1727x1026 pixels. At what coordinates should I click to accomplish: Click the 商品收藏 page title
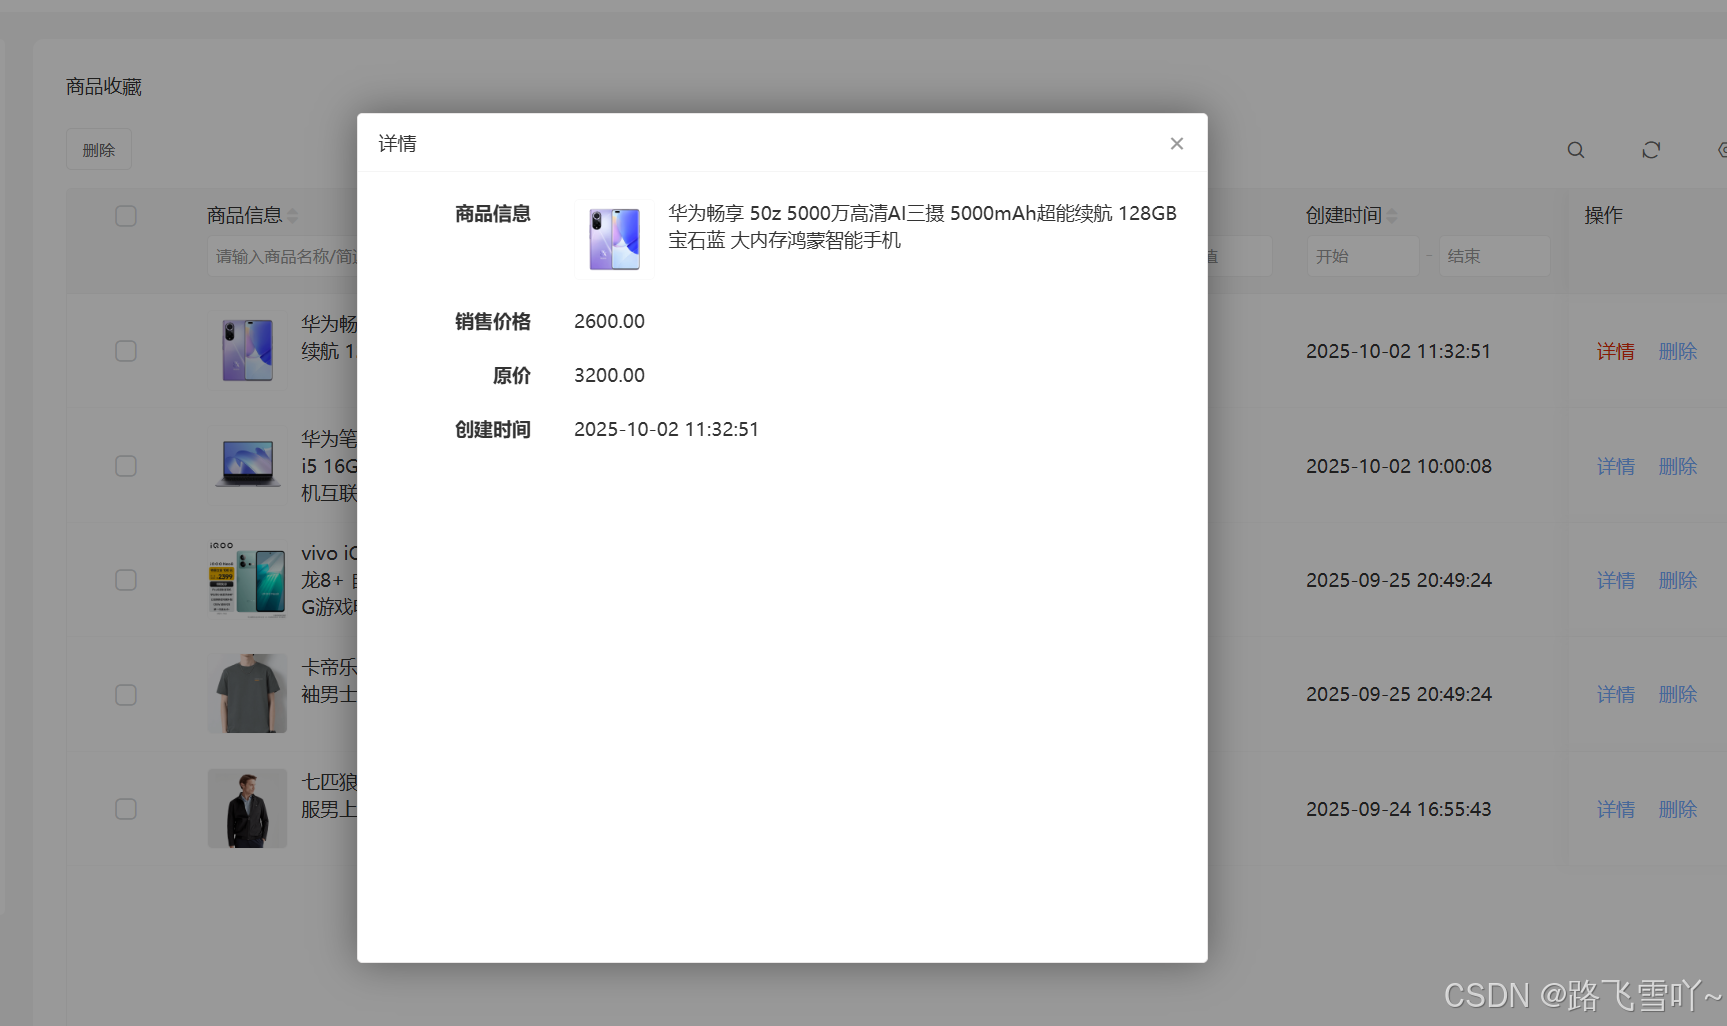104,87
